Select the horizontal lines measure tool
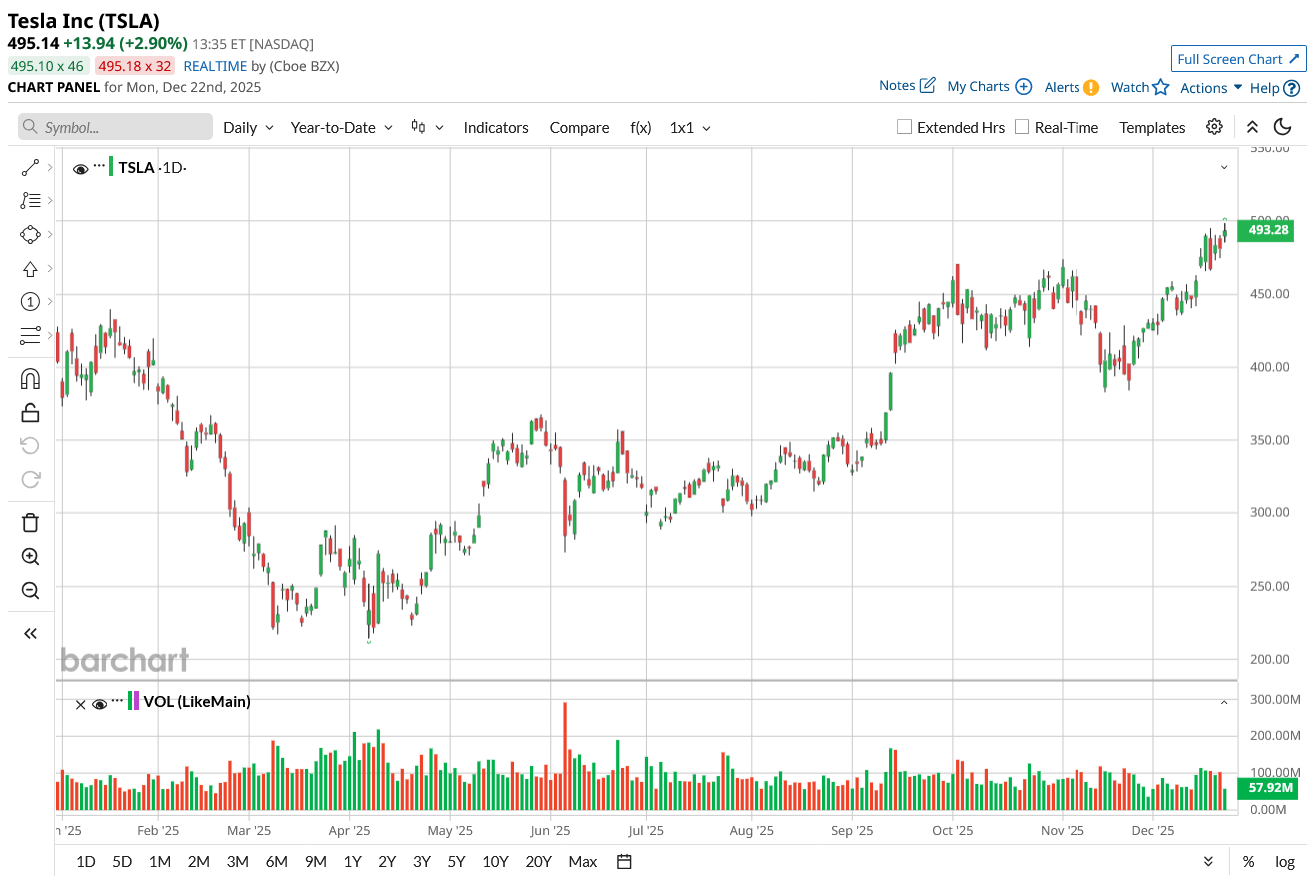The height and width of the screenshot is (876, 1308). (30, 335)
